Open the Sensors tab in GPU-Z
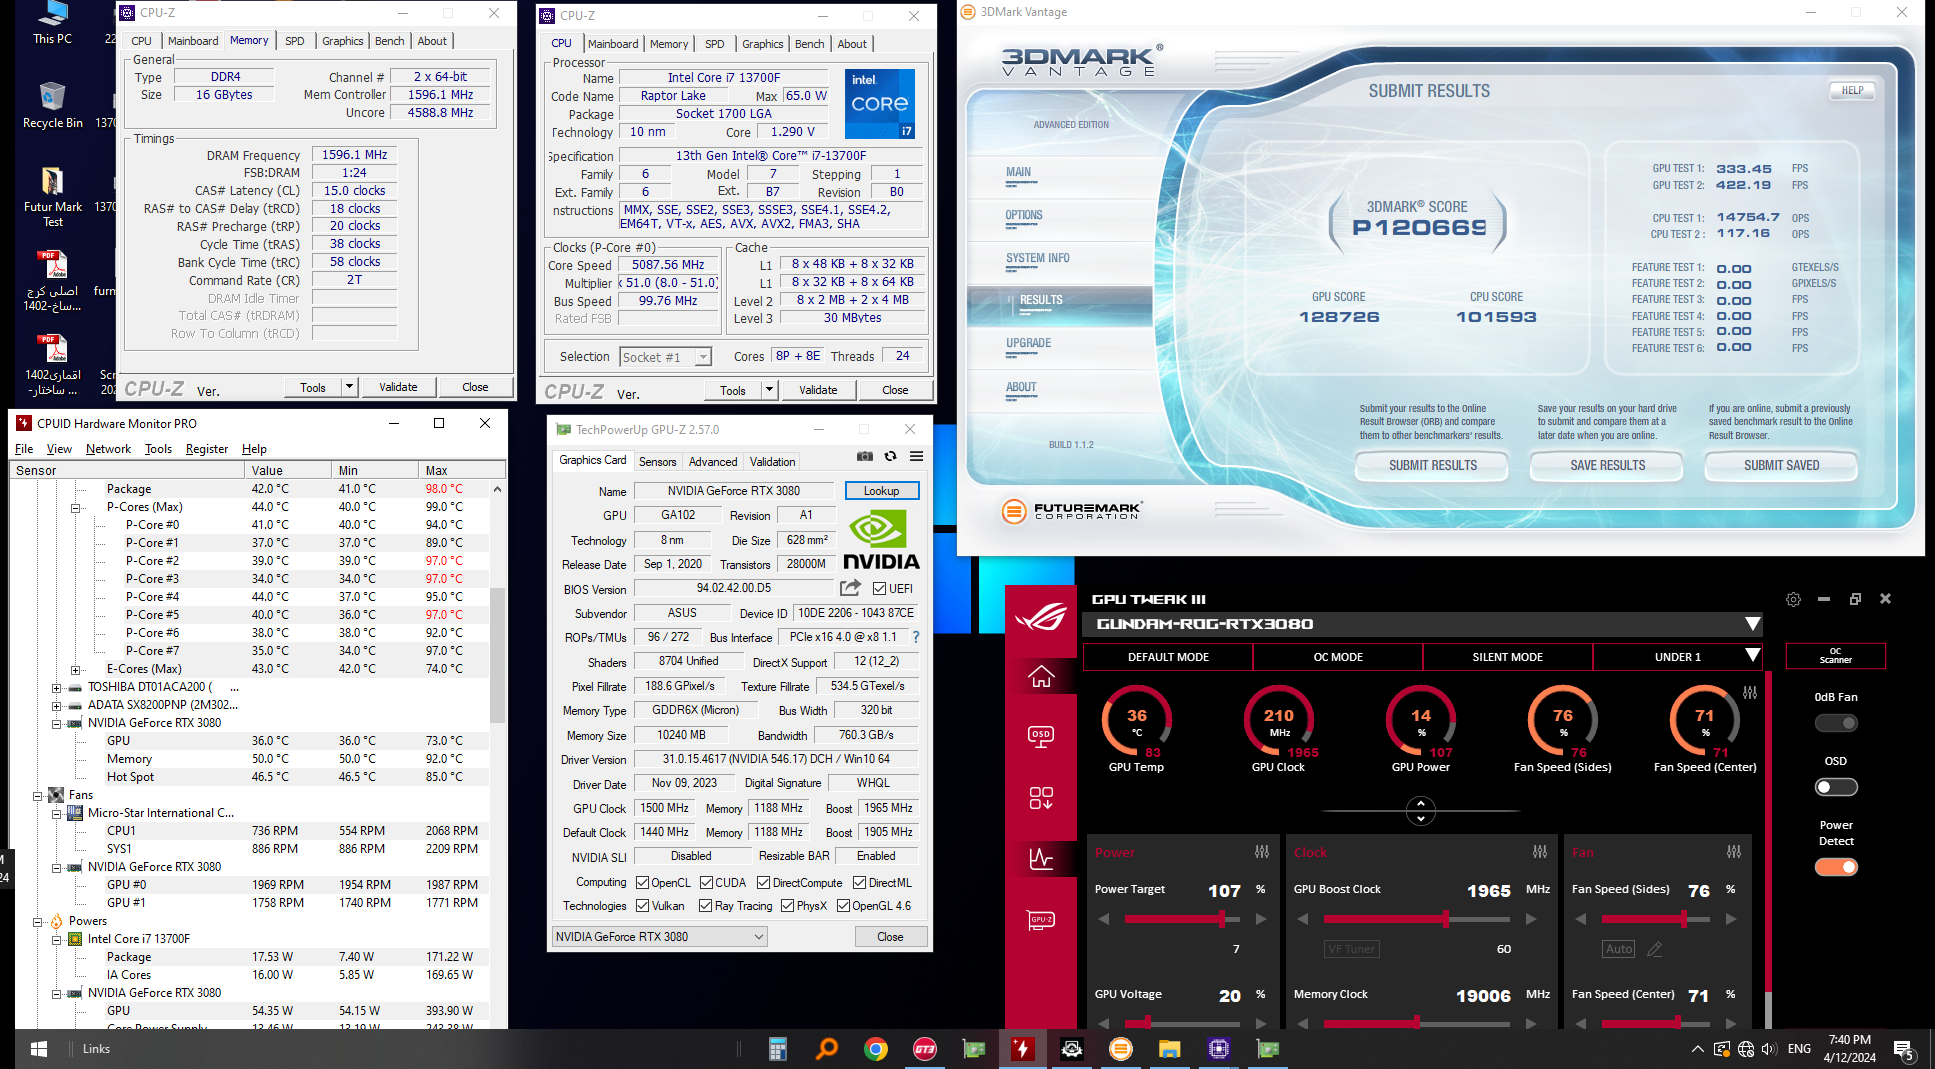Viewport: 1935px width, 1069px height. click(x=657, y=462)
